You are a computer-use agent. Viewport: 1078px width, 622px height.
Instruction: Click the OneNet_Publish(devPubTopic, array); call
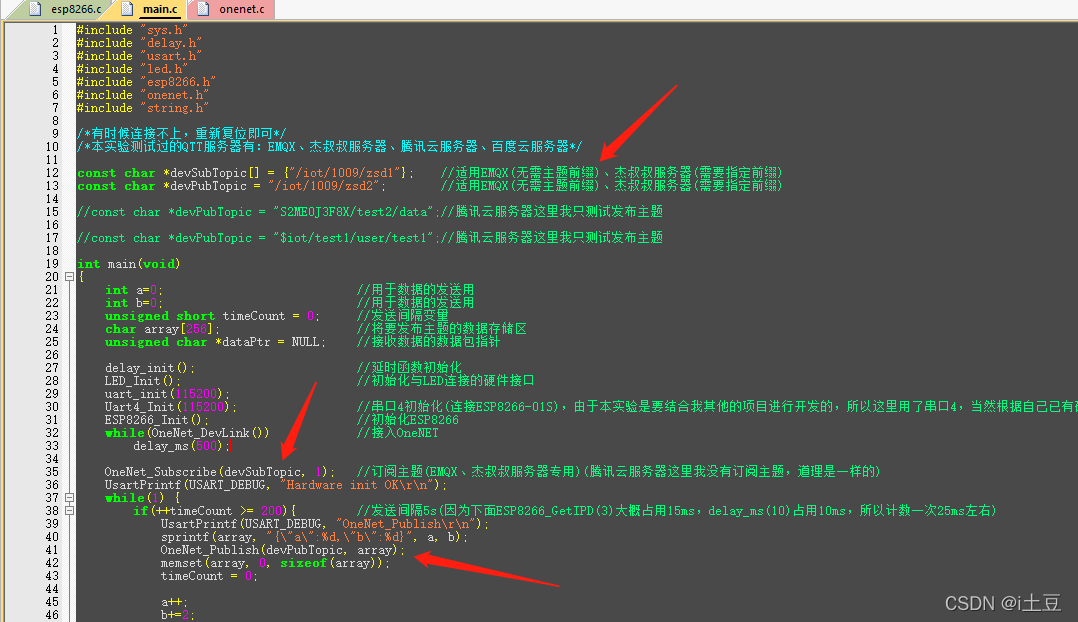(x=283, y=551)
